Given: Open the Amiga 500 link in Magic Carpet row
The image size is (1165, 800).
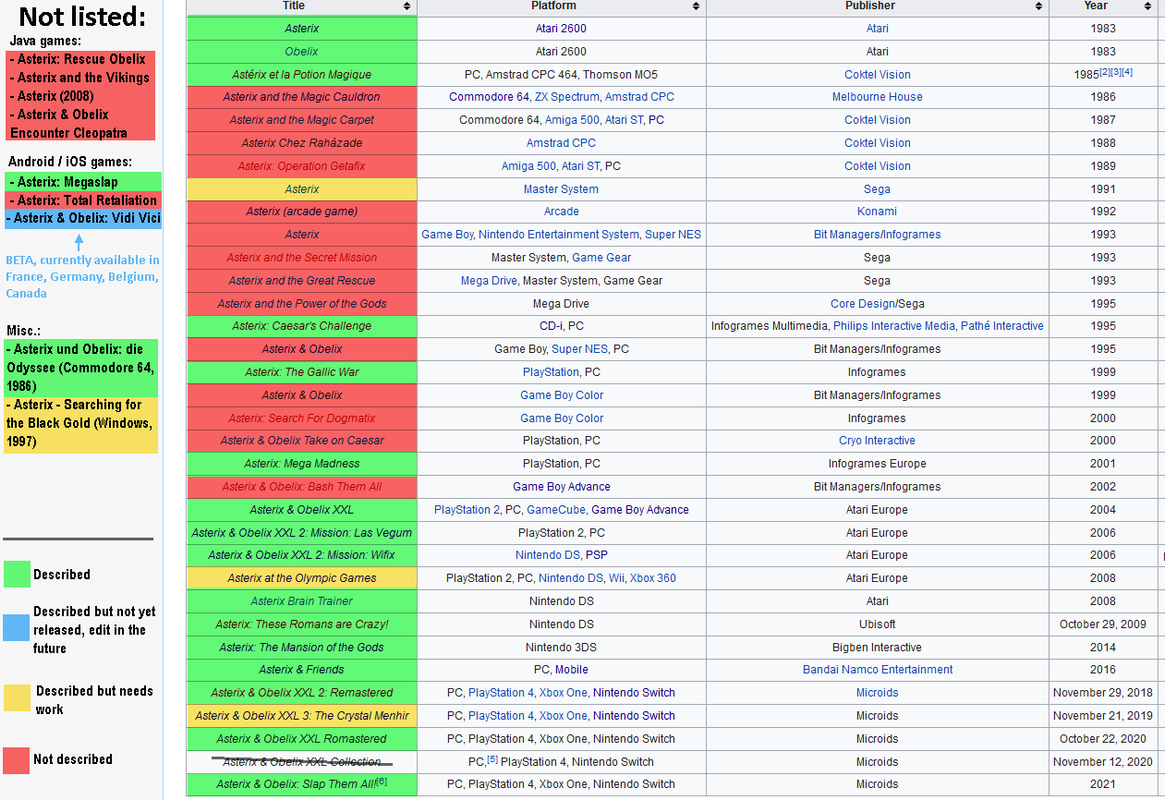Looking at the screenshot, I should (571, 120).
